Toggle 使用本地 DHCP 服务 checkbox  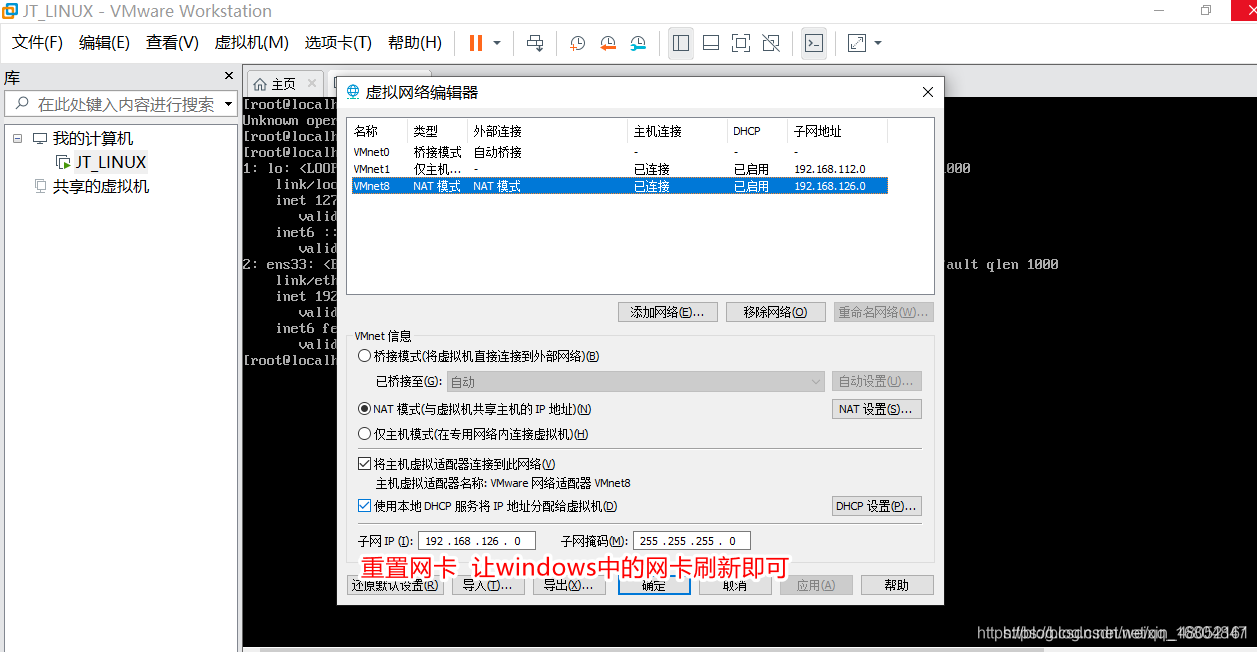pyautogui.click(x=364, y=506)
